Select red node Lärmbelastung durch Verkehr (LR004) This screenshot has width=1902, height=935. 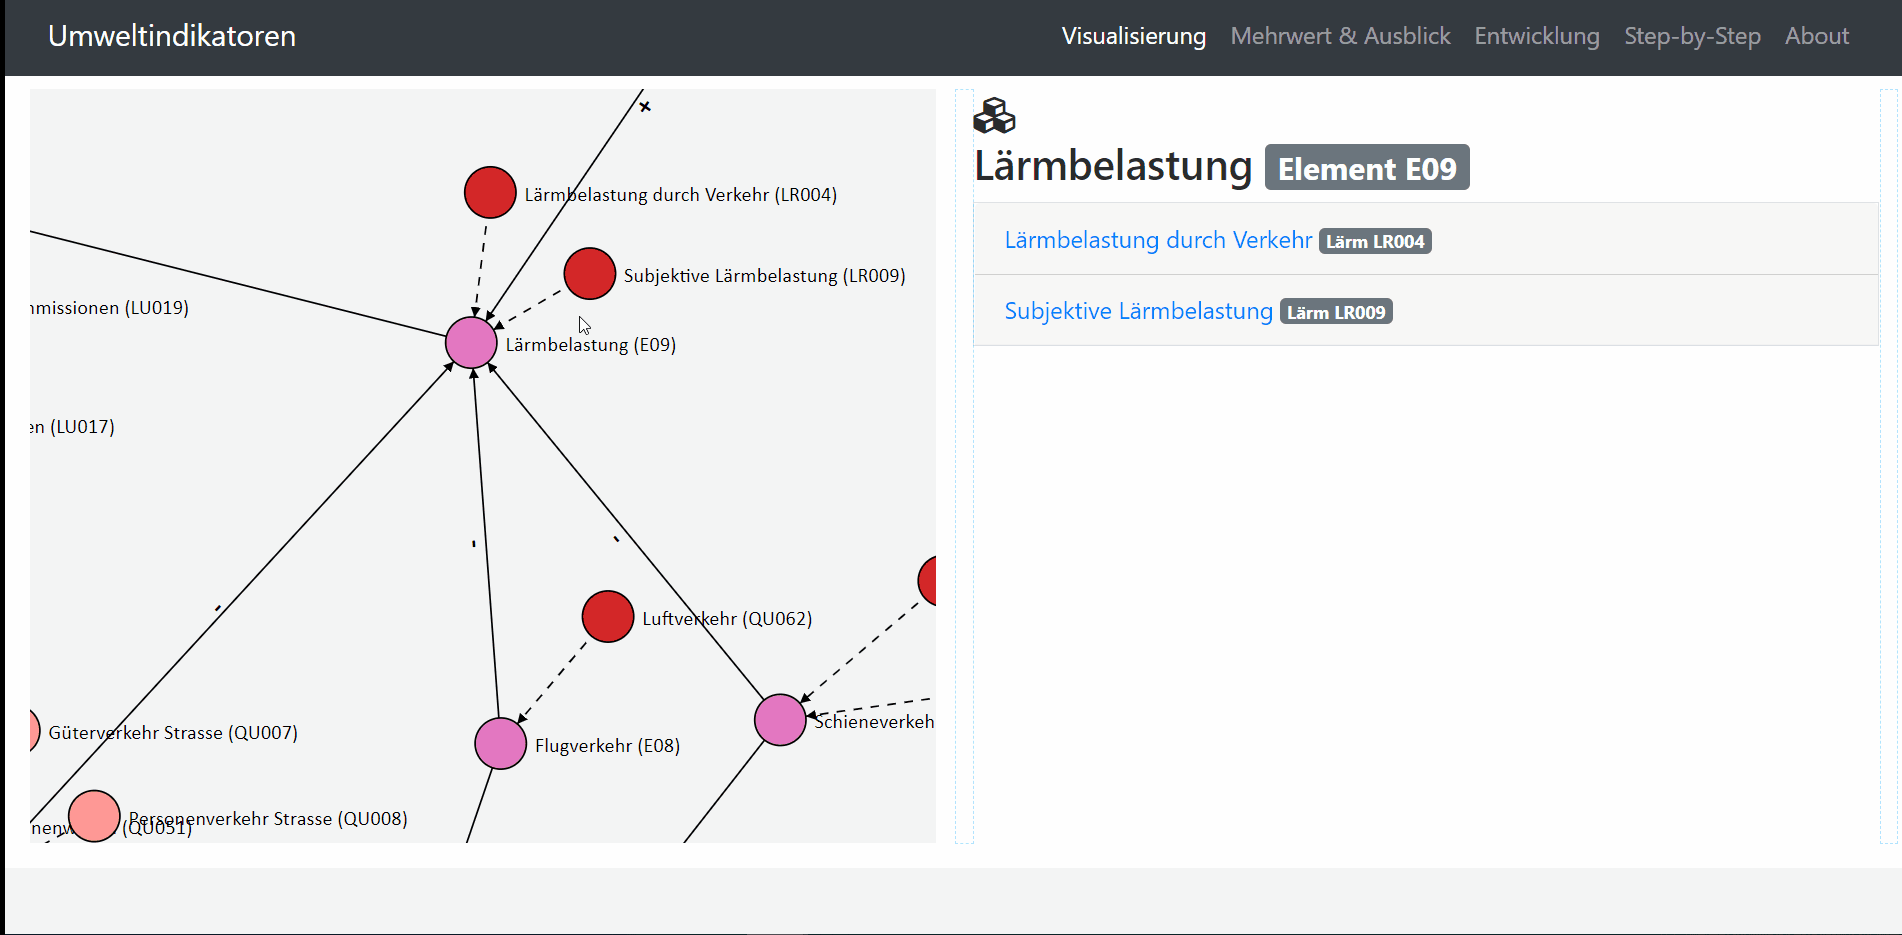(490, 192)
